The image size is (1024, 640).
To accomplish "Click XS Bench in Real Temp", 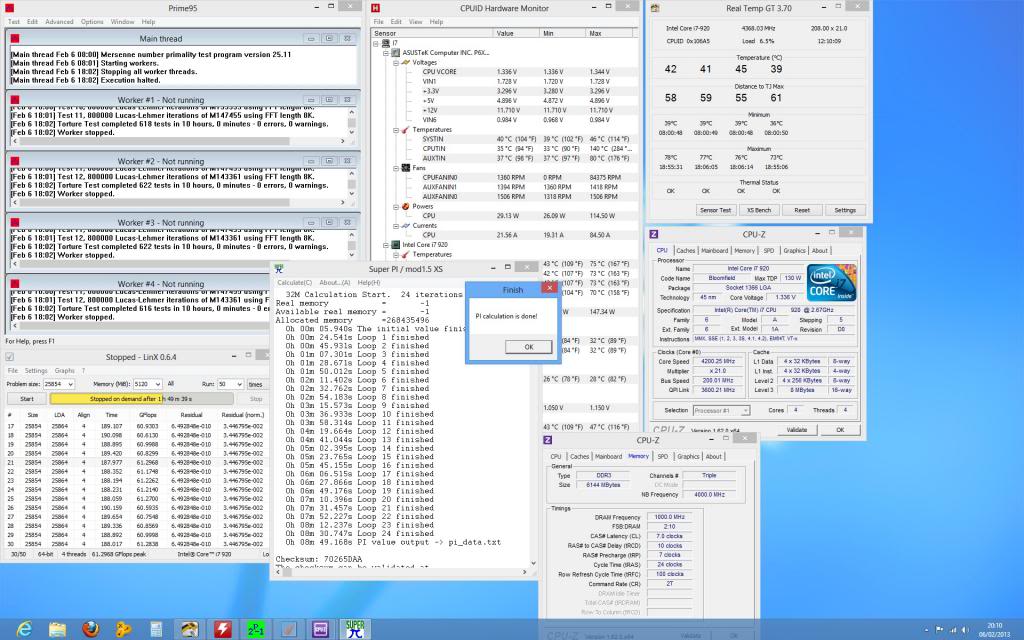I will [x=758, y=210].
